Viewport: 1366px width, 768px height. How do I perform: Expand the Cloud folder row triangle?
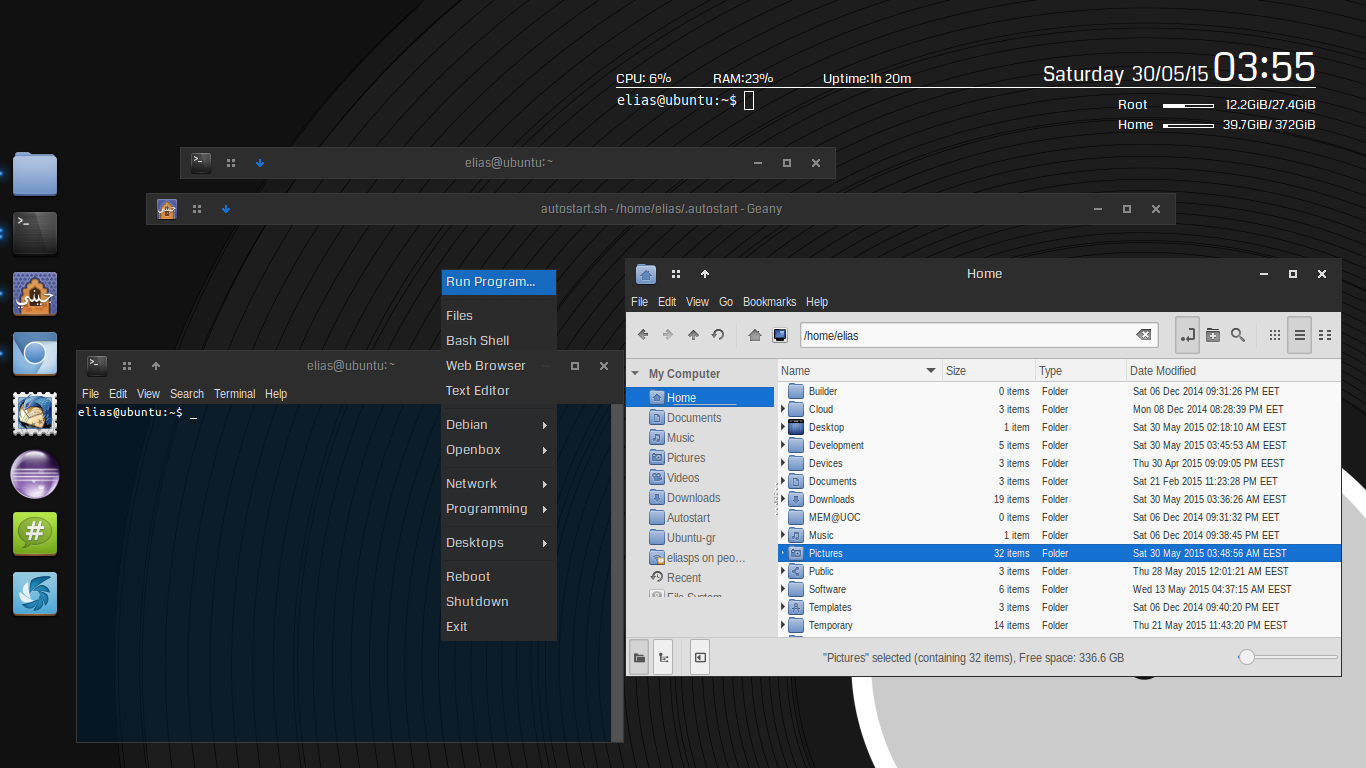click(x=783, y=409)
